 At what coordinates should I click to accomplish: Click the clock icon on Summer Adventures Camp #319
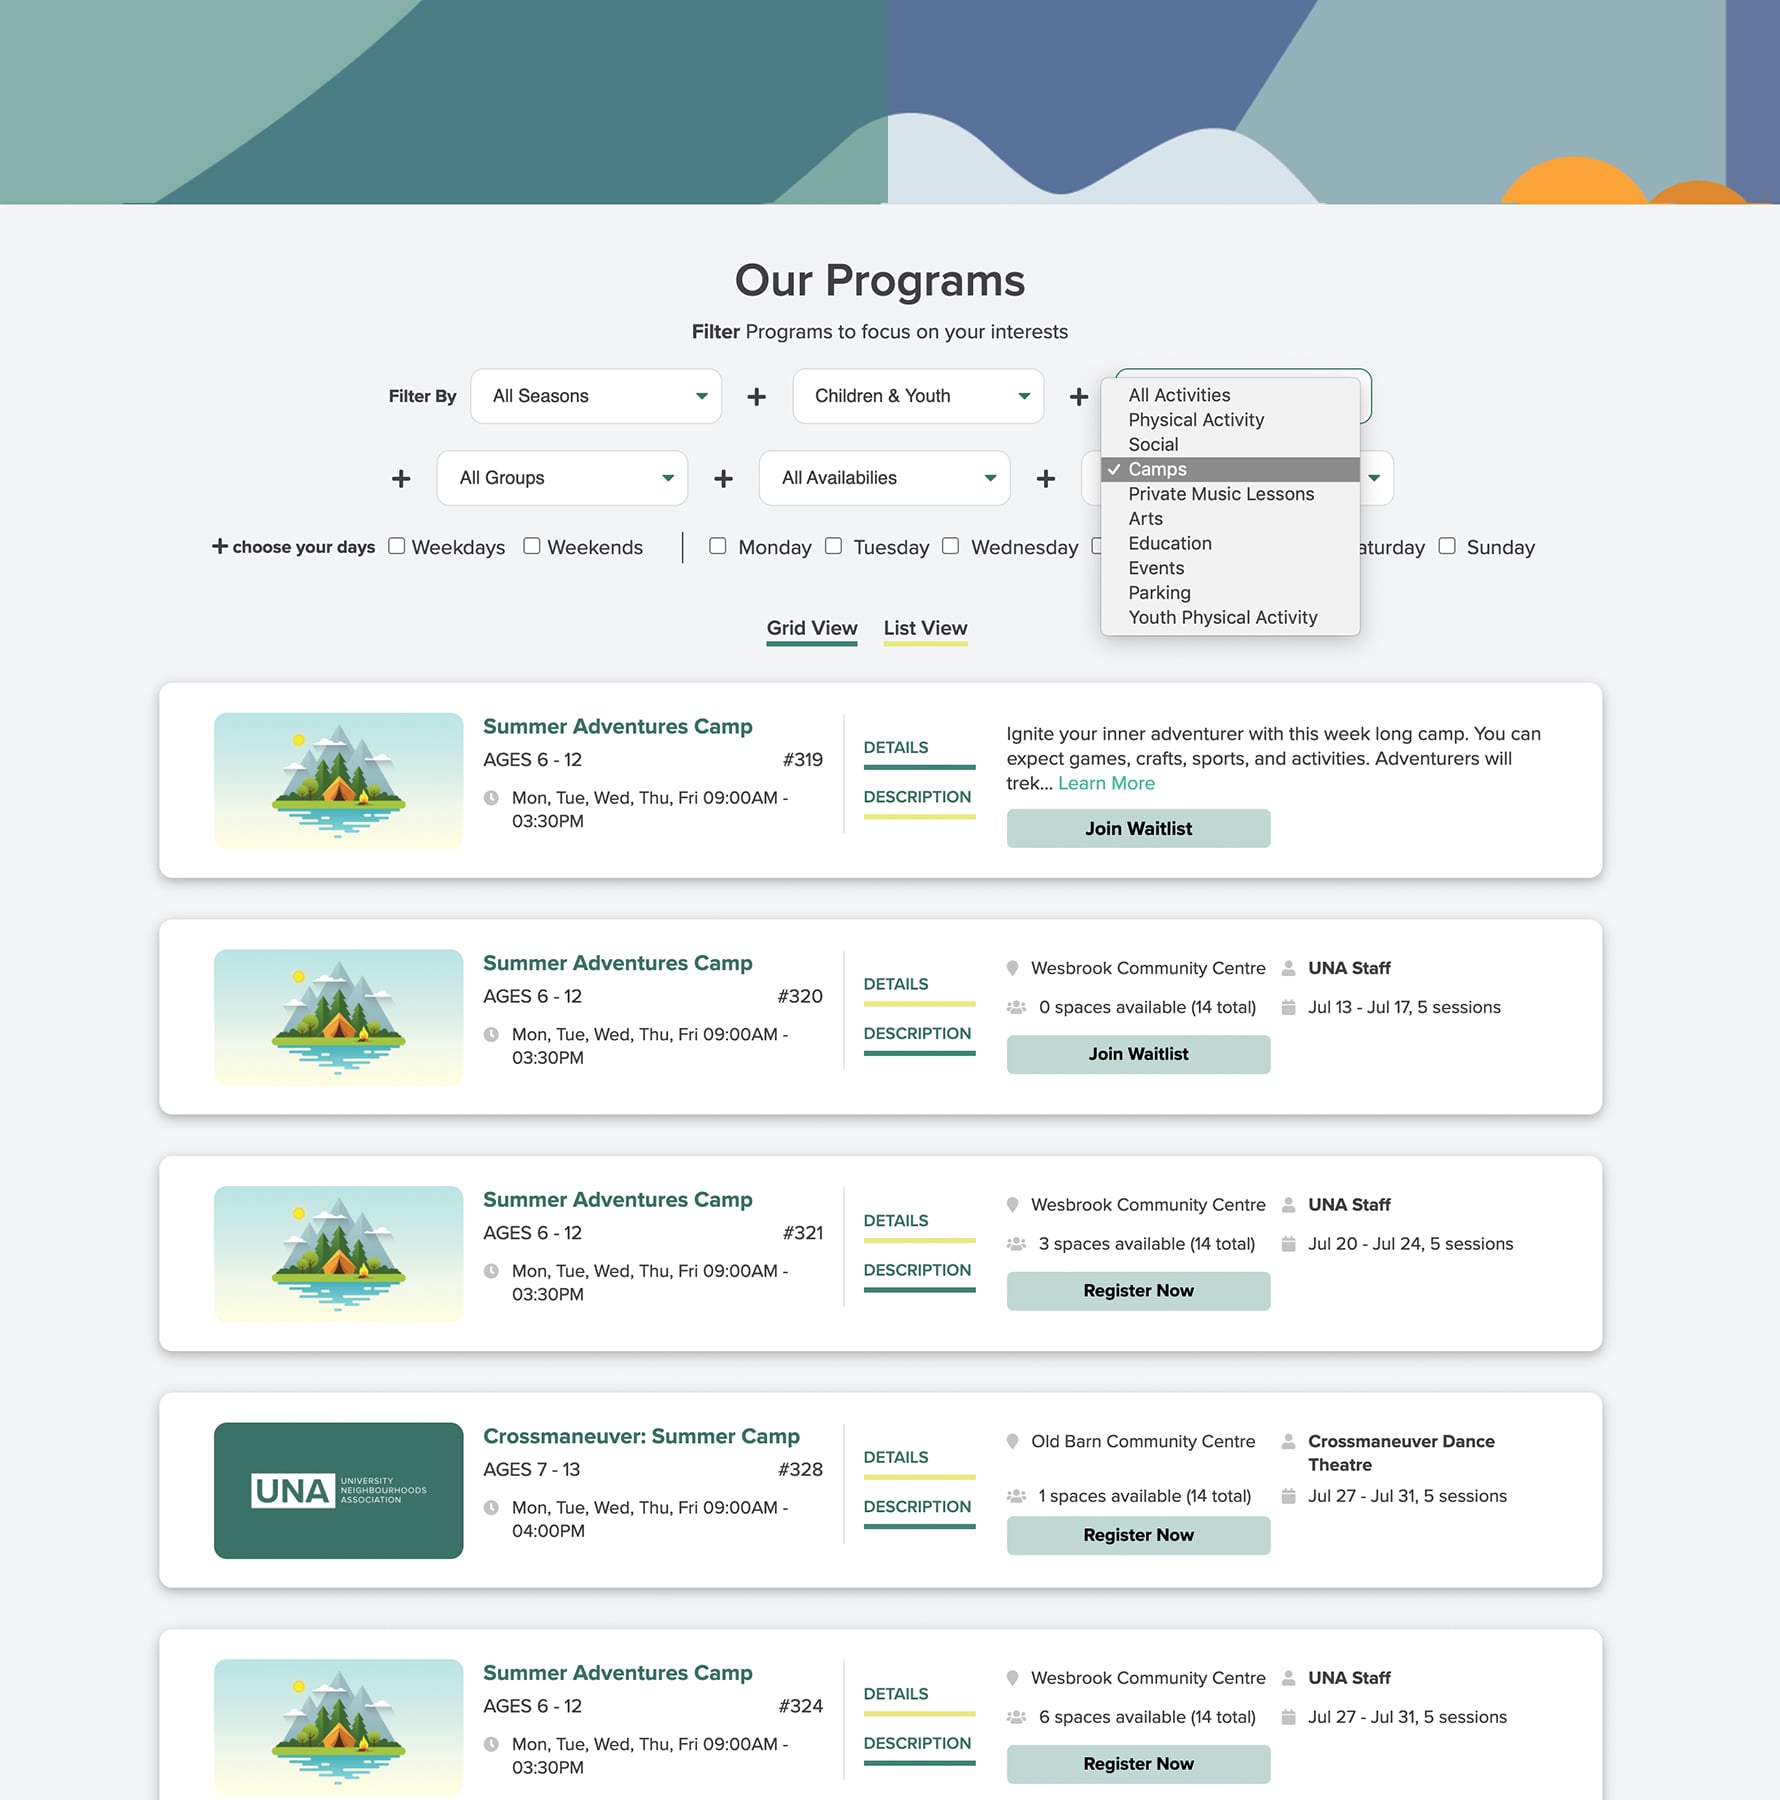point(491,798)
